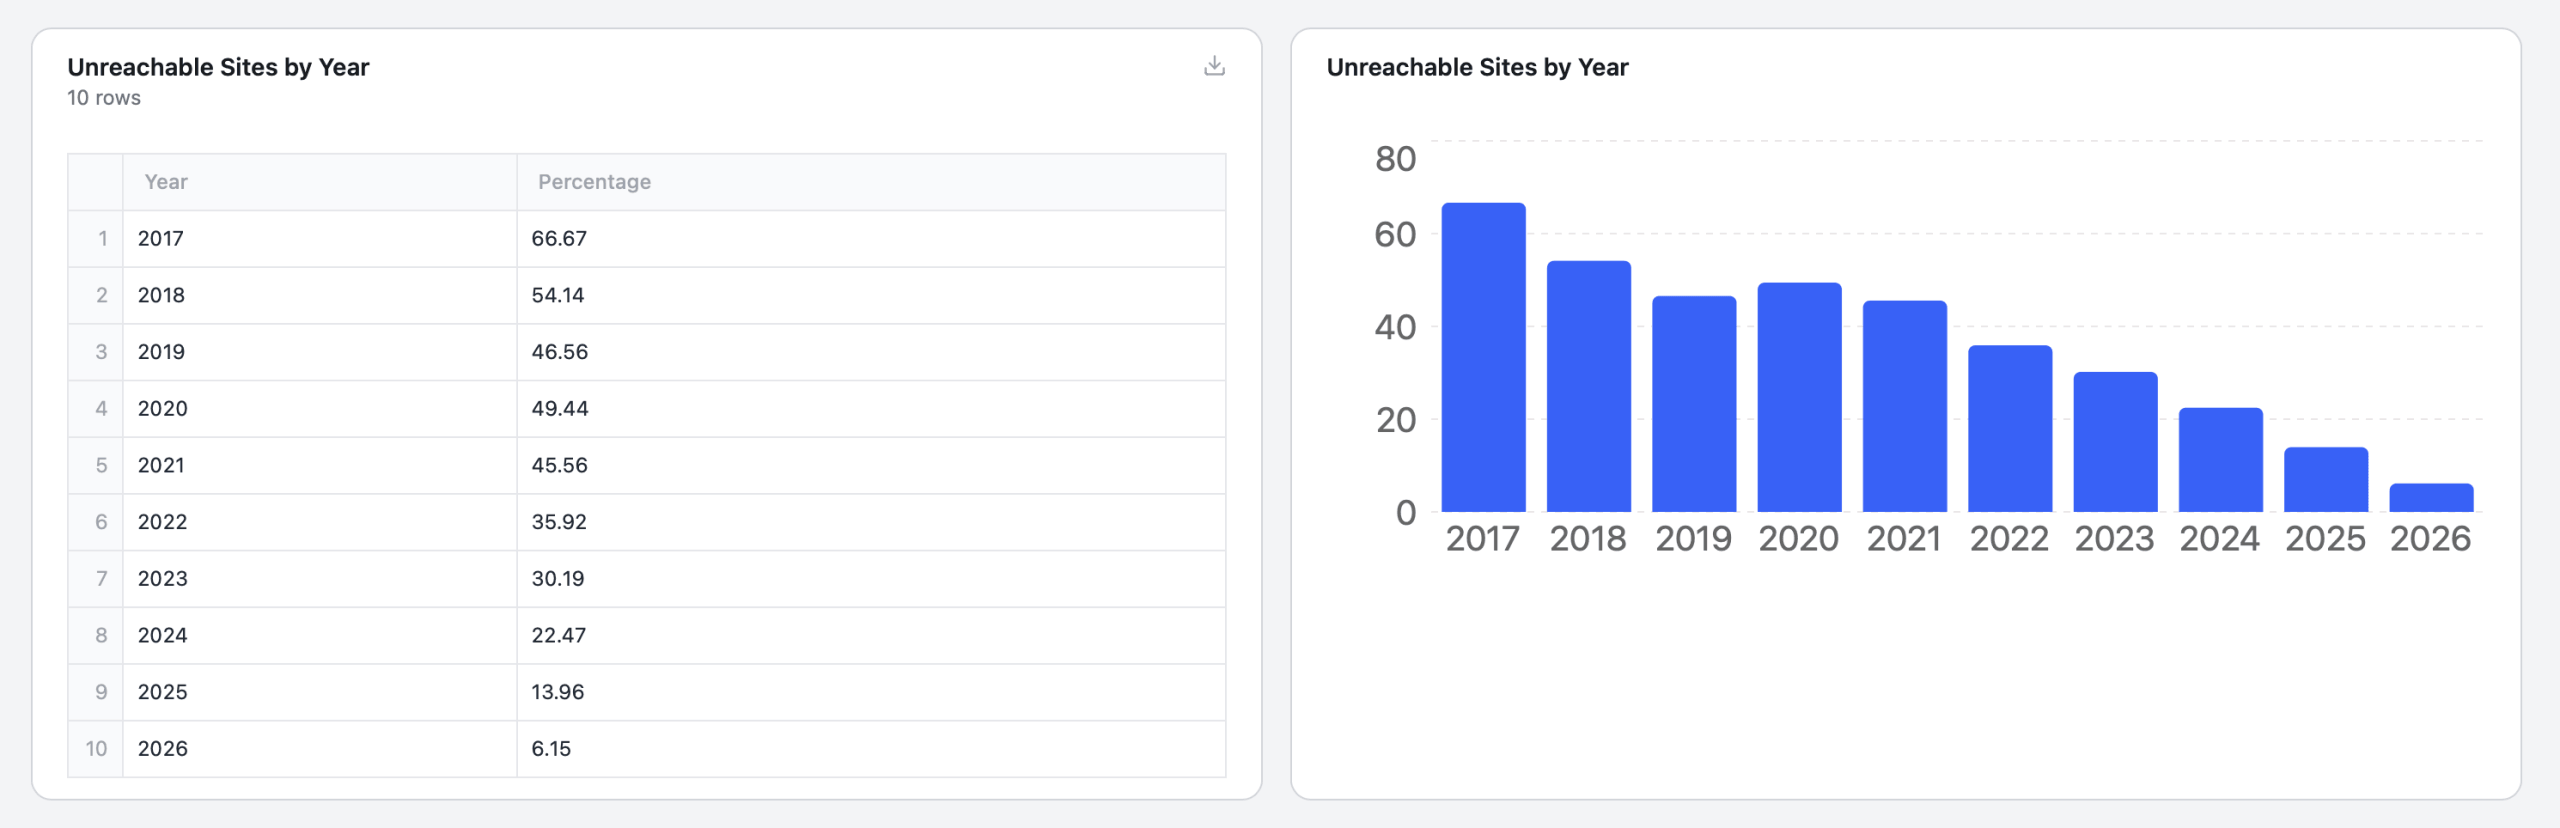Click the 2018 bar in chart
The height and width of the screenshot is (828, 2560).
(1588, 390)
